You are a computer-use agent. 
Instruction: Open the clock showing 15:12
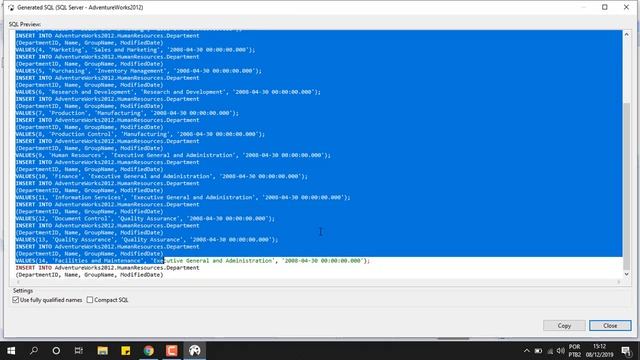(x=600, y=351)
